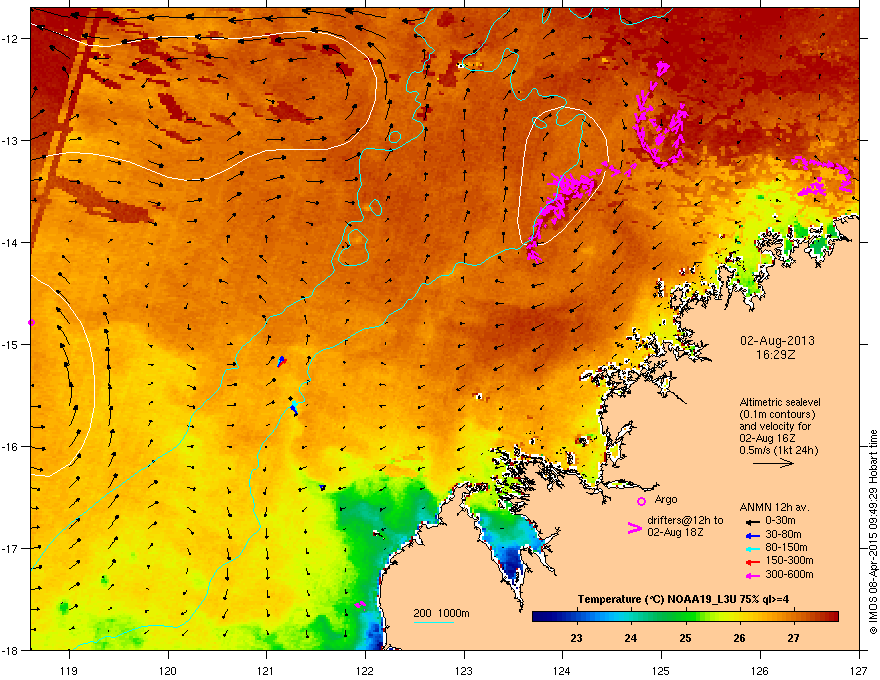Click the latitude axis label '-15'
Viewport: 880px width, 680px height.
tap(10, 344)
